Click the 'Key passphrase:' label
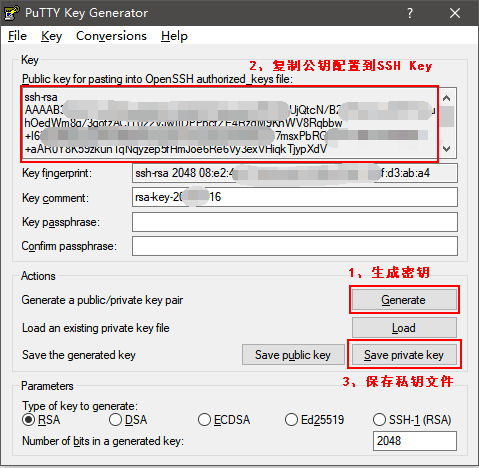 (61, 222)
